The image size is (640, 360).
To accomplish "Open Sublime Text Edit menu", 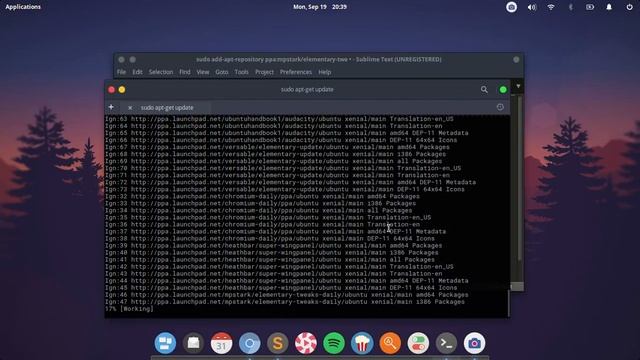I will coord(137,72).
